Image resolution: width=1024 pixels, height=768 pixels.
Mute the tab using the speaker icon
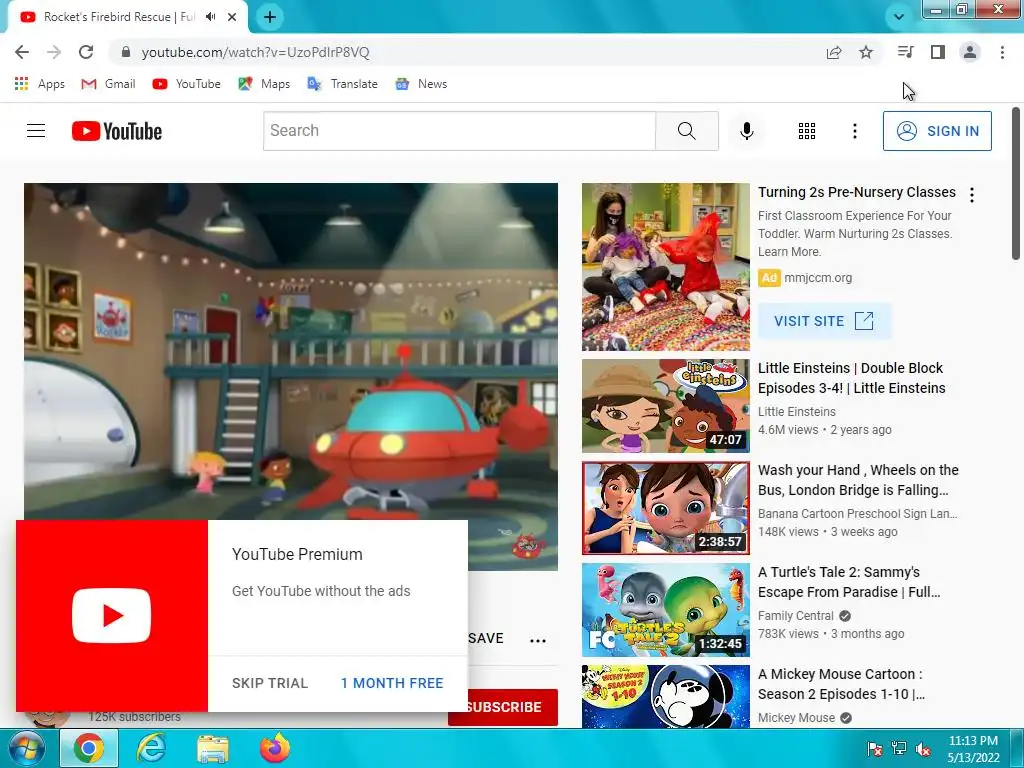(210, 17)
